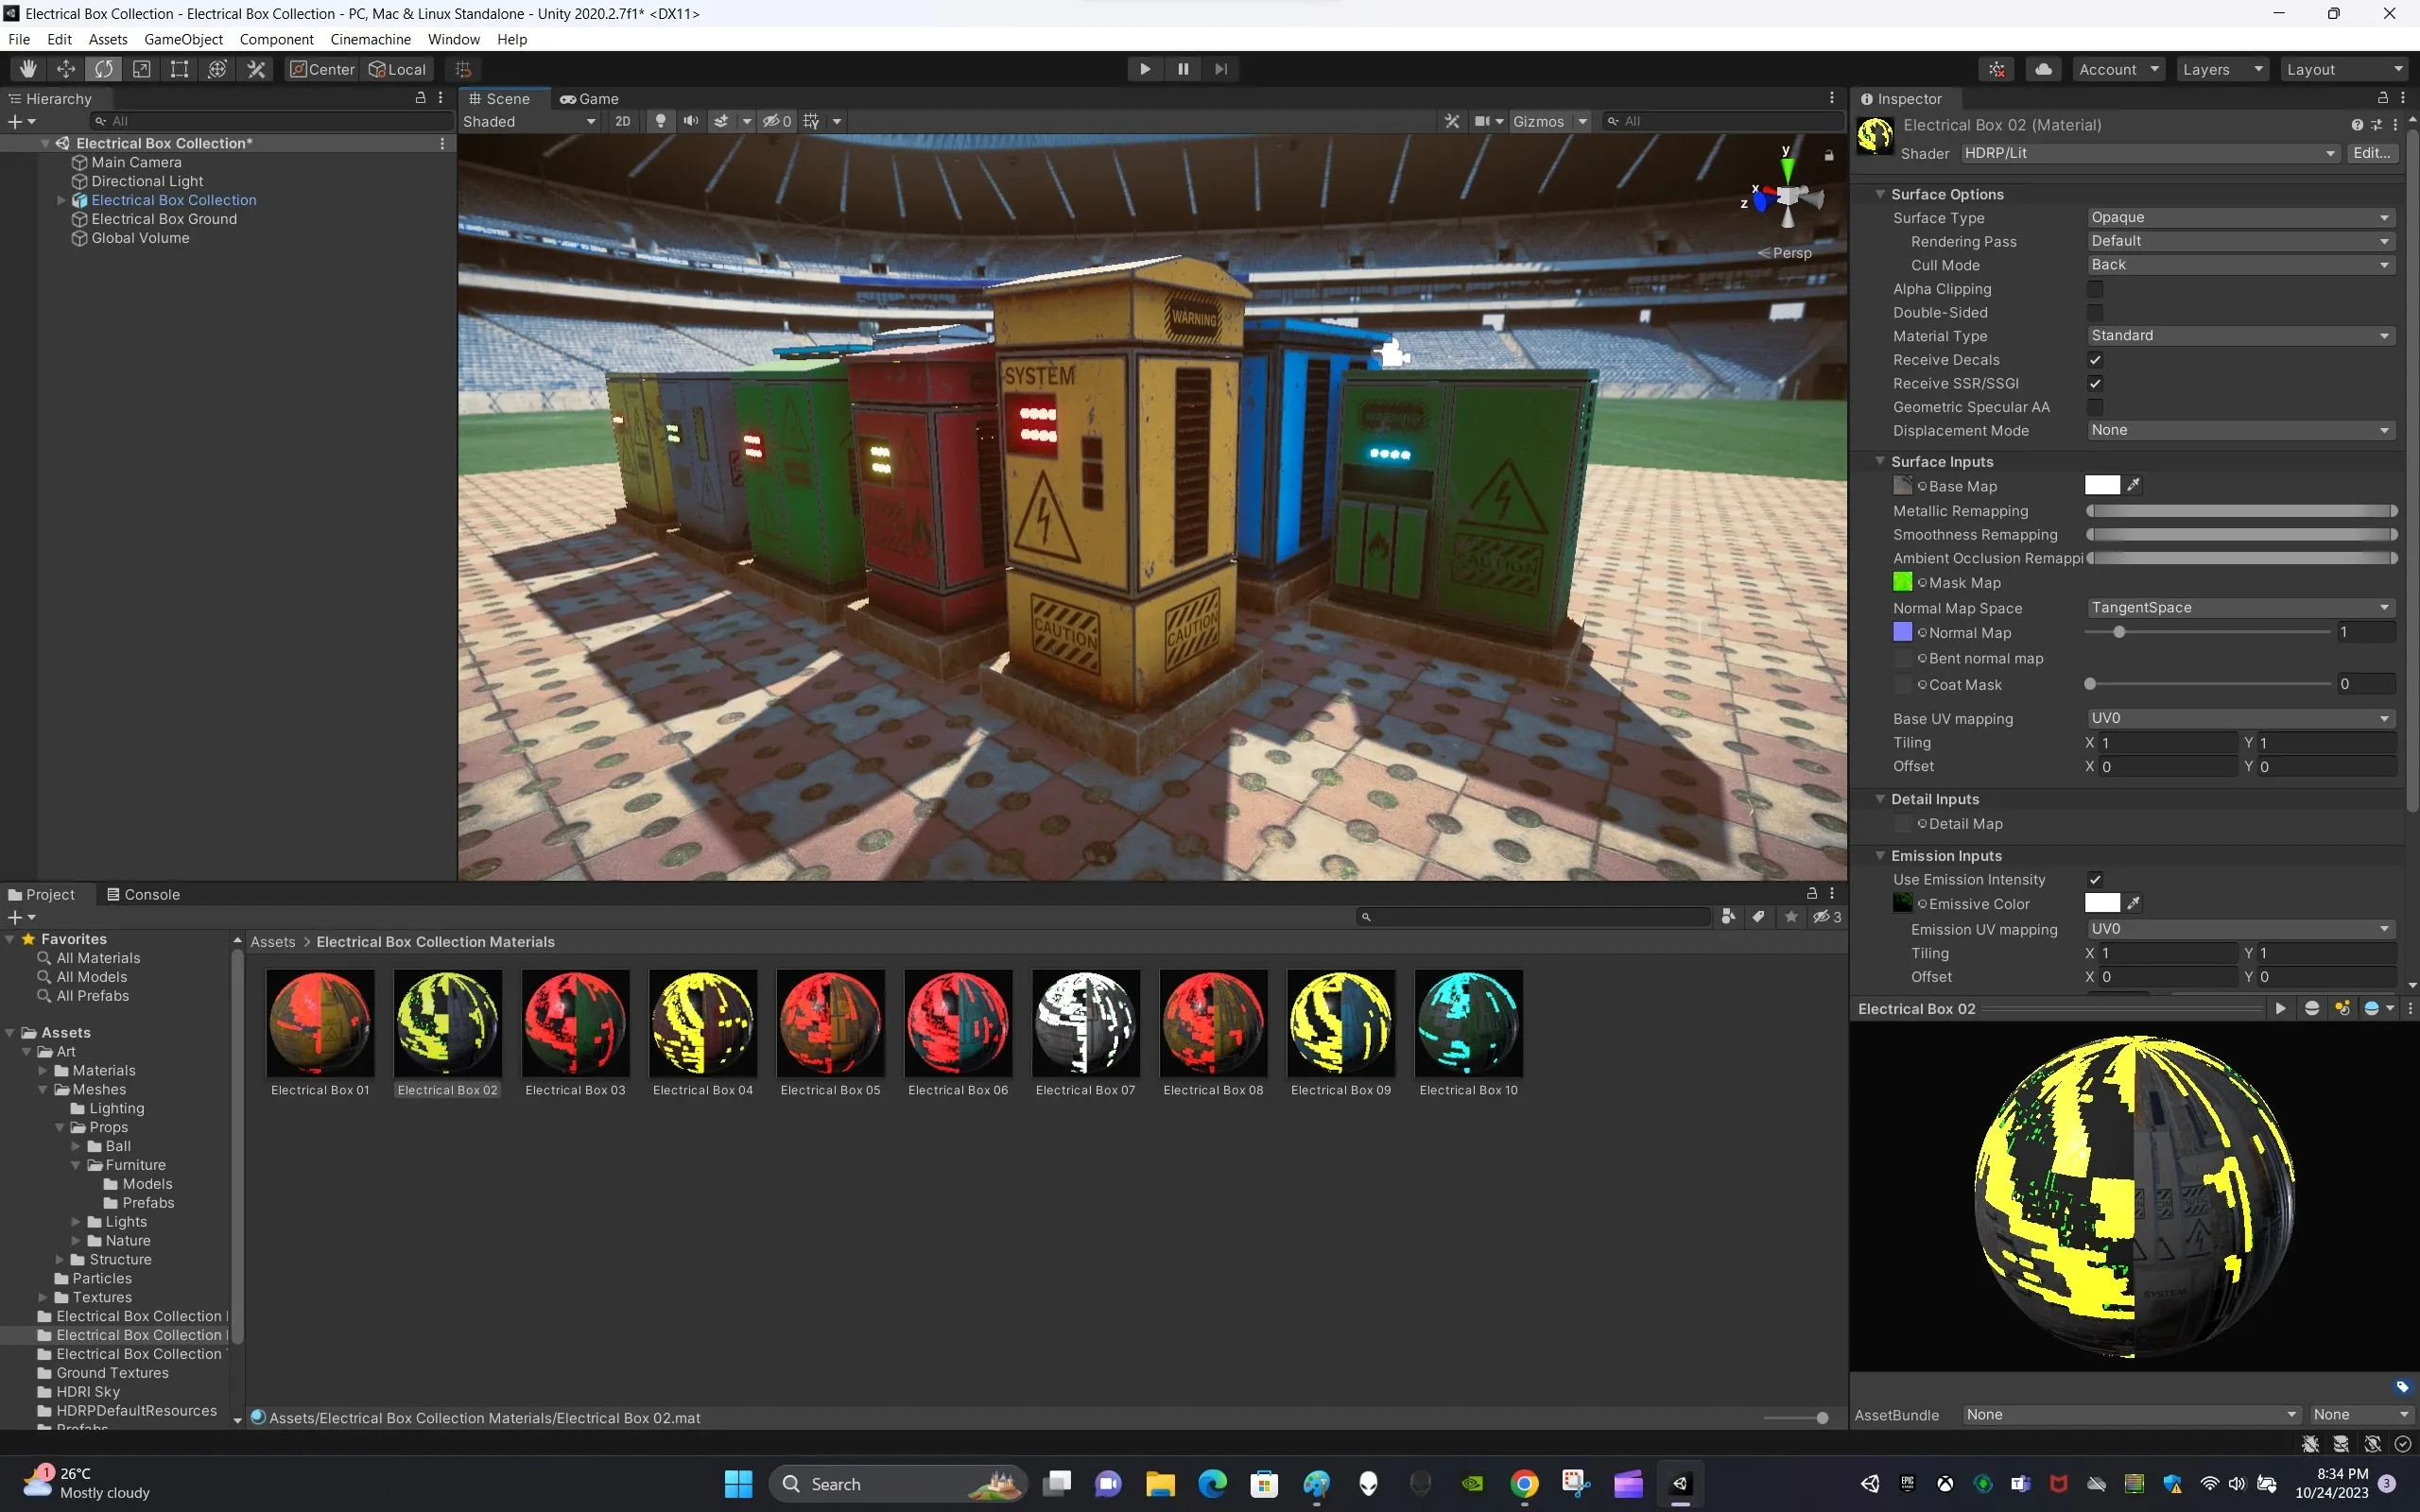
Task: Uncheck Receive Decals
Action: tap(2095, 360)
